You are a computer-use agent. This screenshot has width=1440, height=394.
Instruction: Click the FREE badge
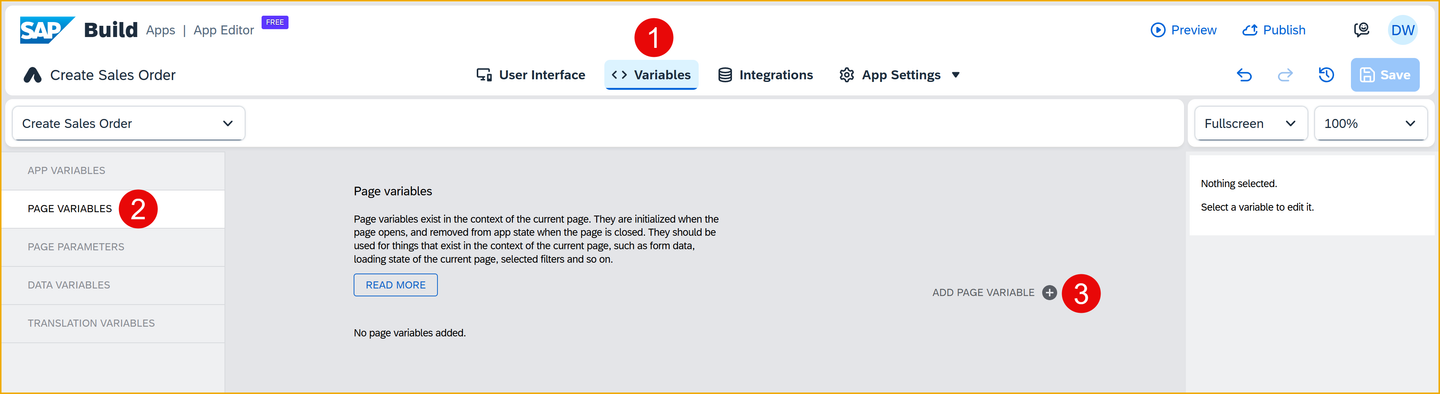(275, 21)
